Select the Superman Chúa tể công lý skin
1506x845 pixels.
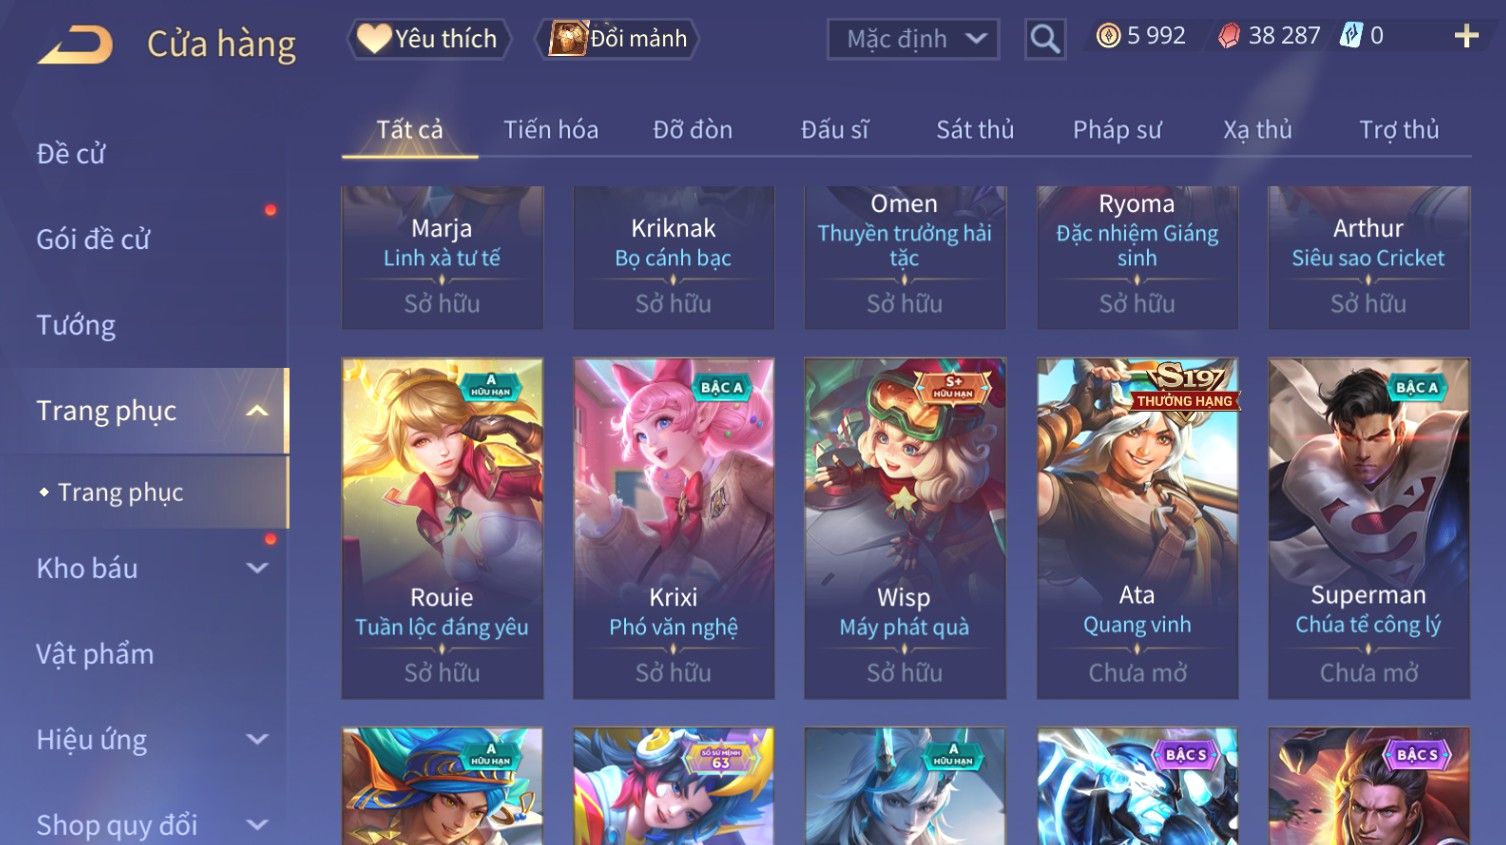[x=1369, y=528]
